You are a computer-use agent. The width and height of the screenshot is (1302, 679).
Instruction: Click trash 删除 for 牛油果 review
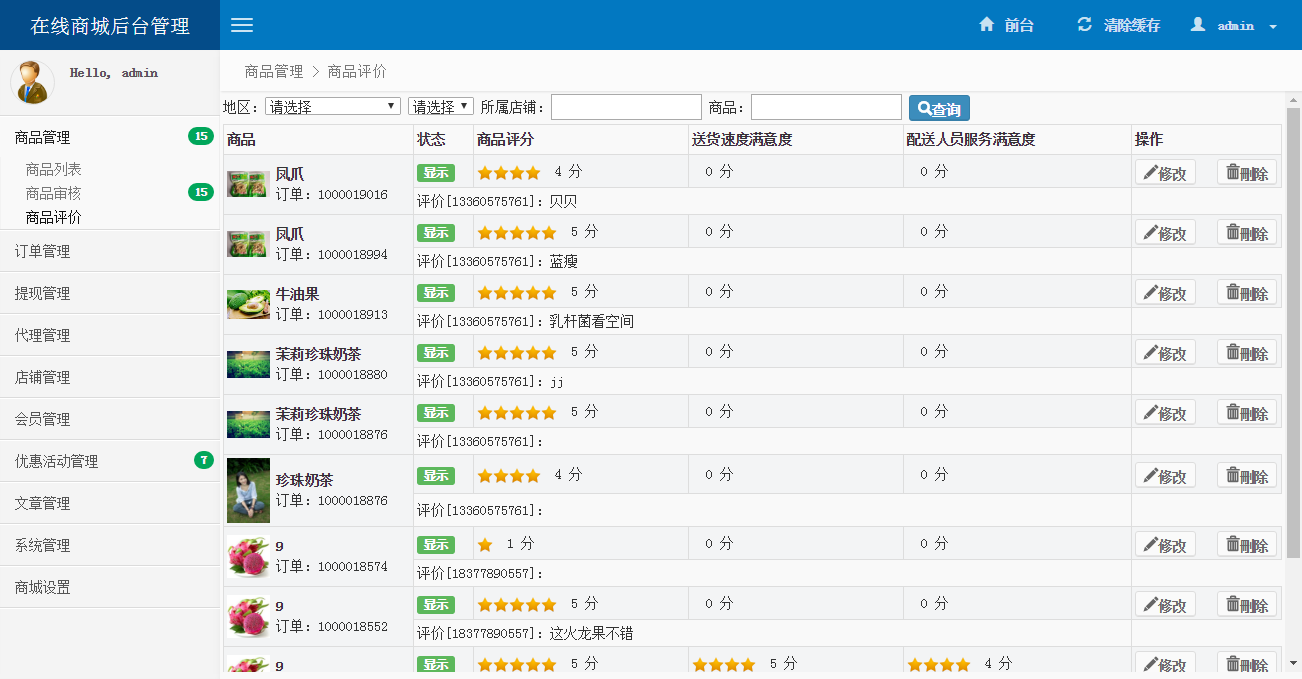point(1246,293)
